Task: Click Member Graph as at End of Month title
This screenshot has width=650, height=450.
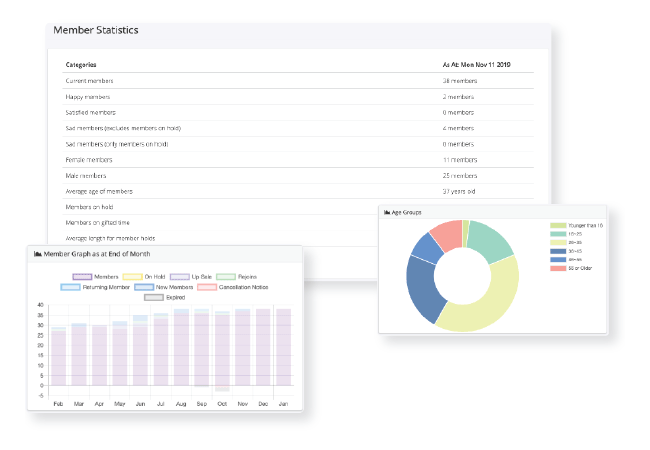Action: click(97, 254)
